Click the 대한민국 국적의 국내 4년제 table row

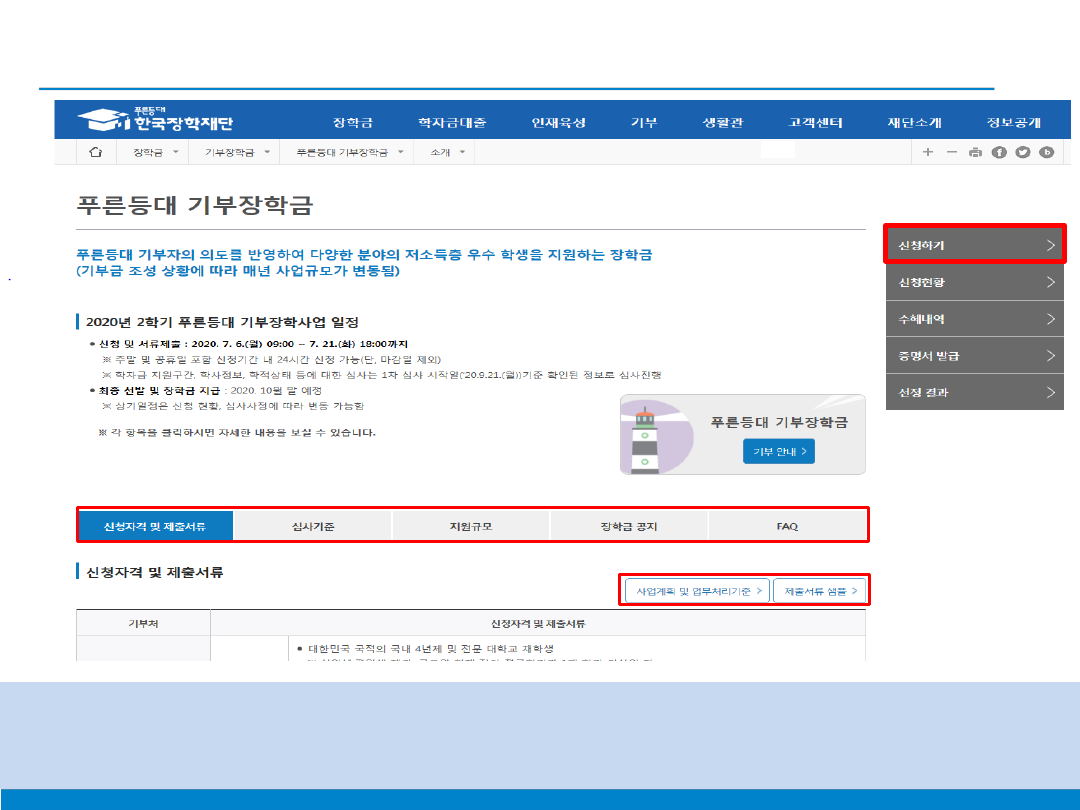tap(430, 649)
